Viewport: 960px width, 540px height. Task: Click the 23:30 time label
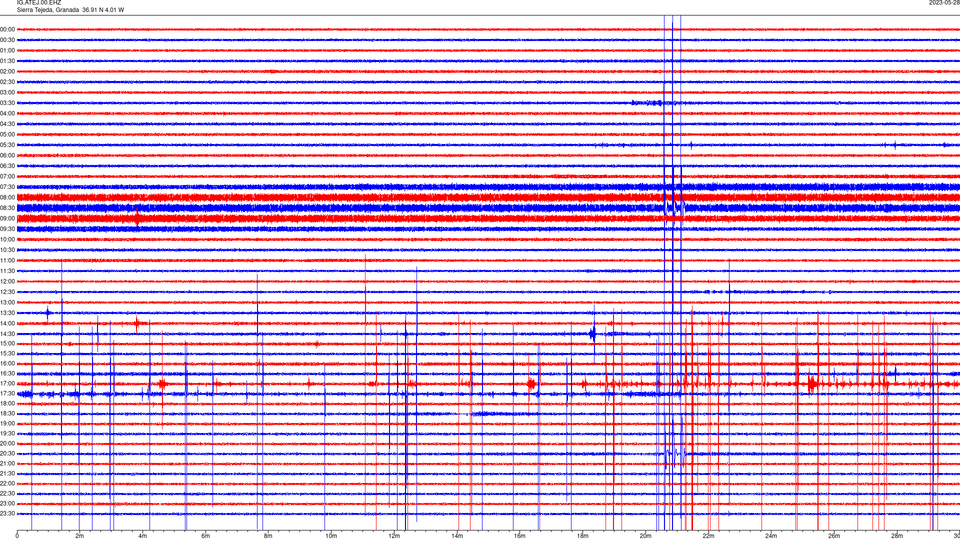7,514
